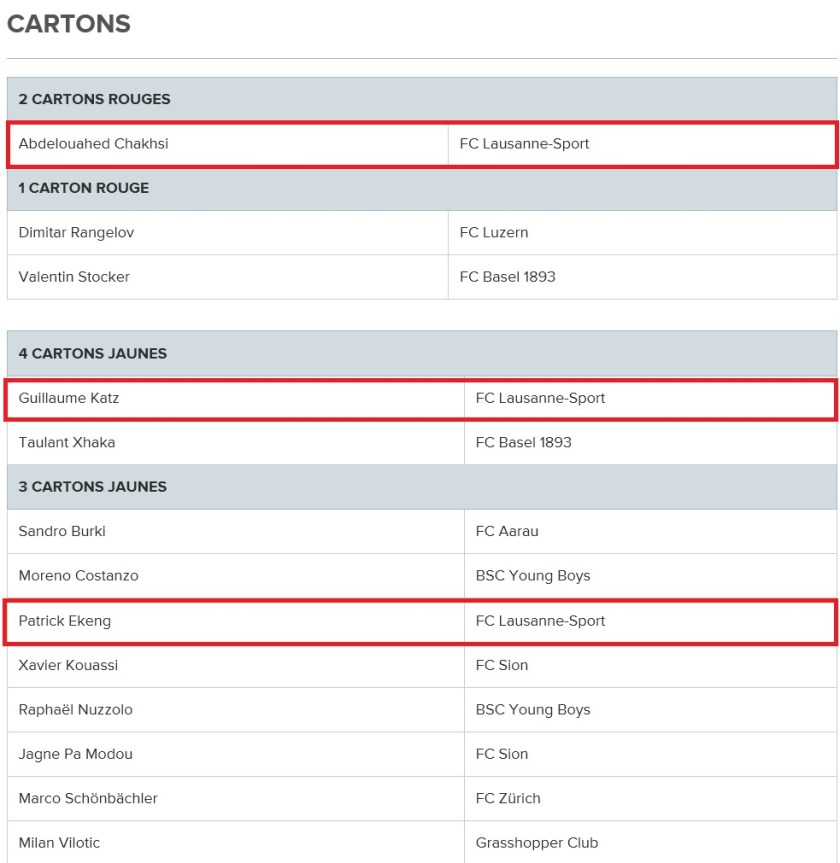Select FC Lausanne-Sport beside Abdelouahed Chakhsi
The width and height of the screenshot is (840, 863).
point(524,144)
